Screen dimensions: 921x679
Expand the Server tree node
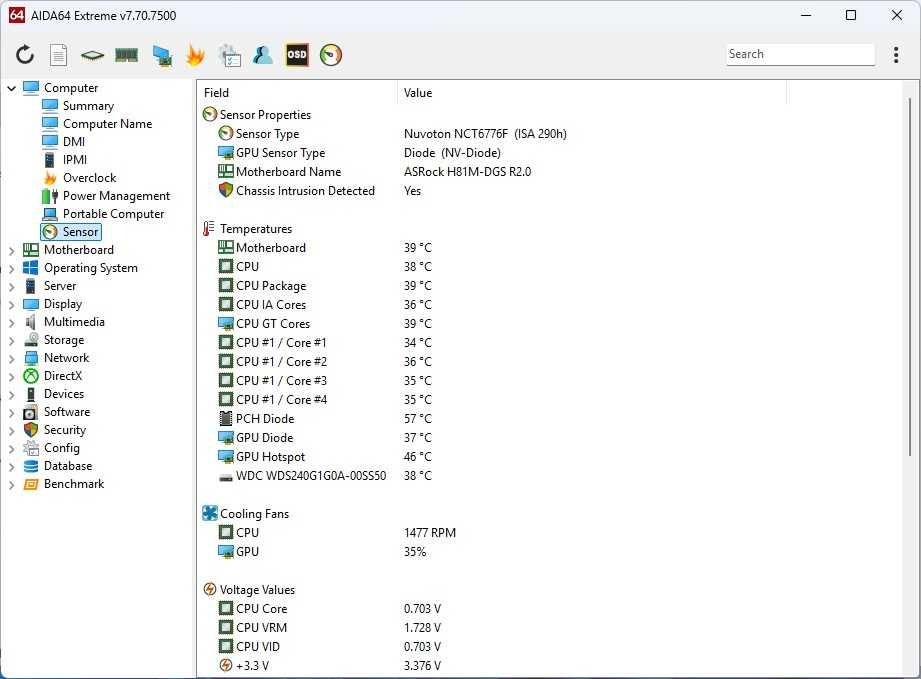[11, 287]
